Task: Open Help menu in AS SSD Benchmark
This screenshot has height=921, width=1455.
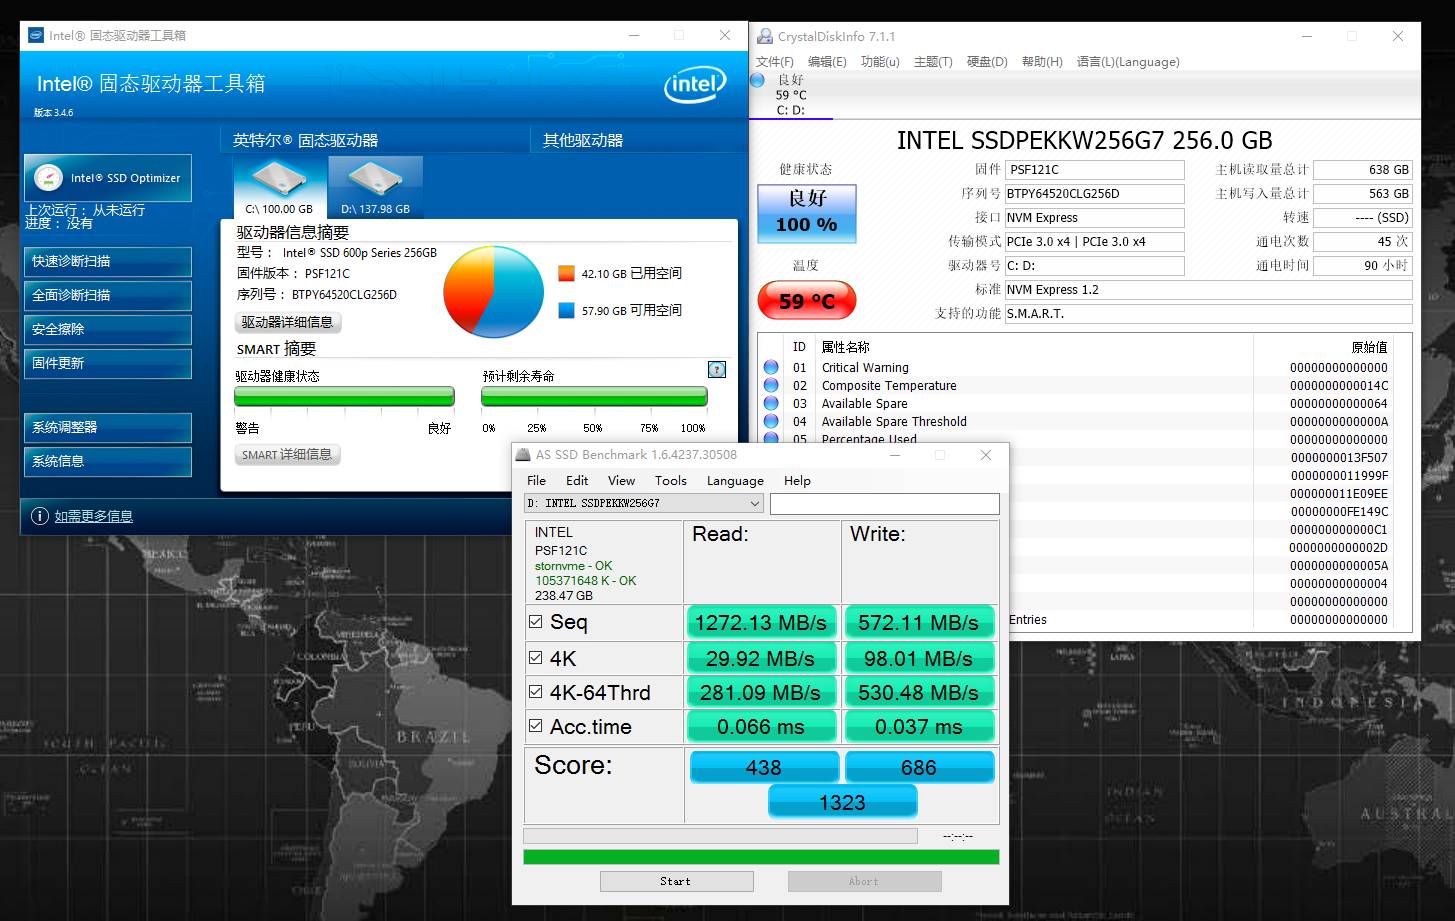Action: pyautogui.click(x=797, y=481)
